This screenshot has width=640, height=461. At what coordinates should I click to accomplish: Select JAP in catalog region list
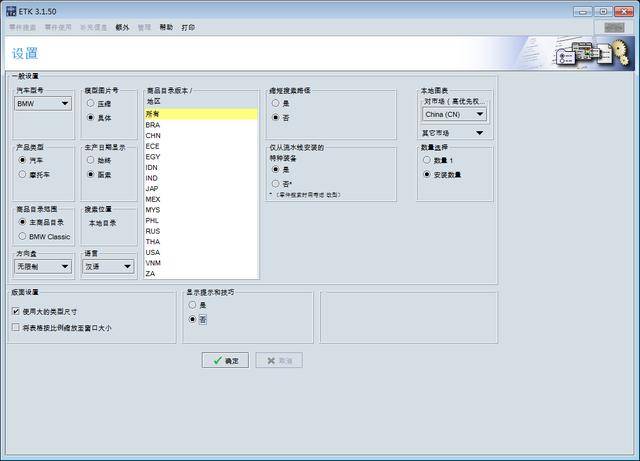pyautogui.click(x=201, y=189)
